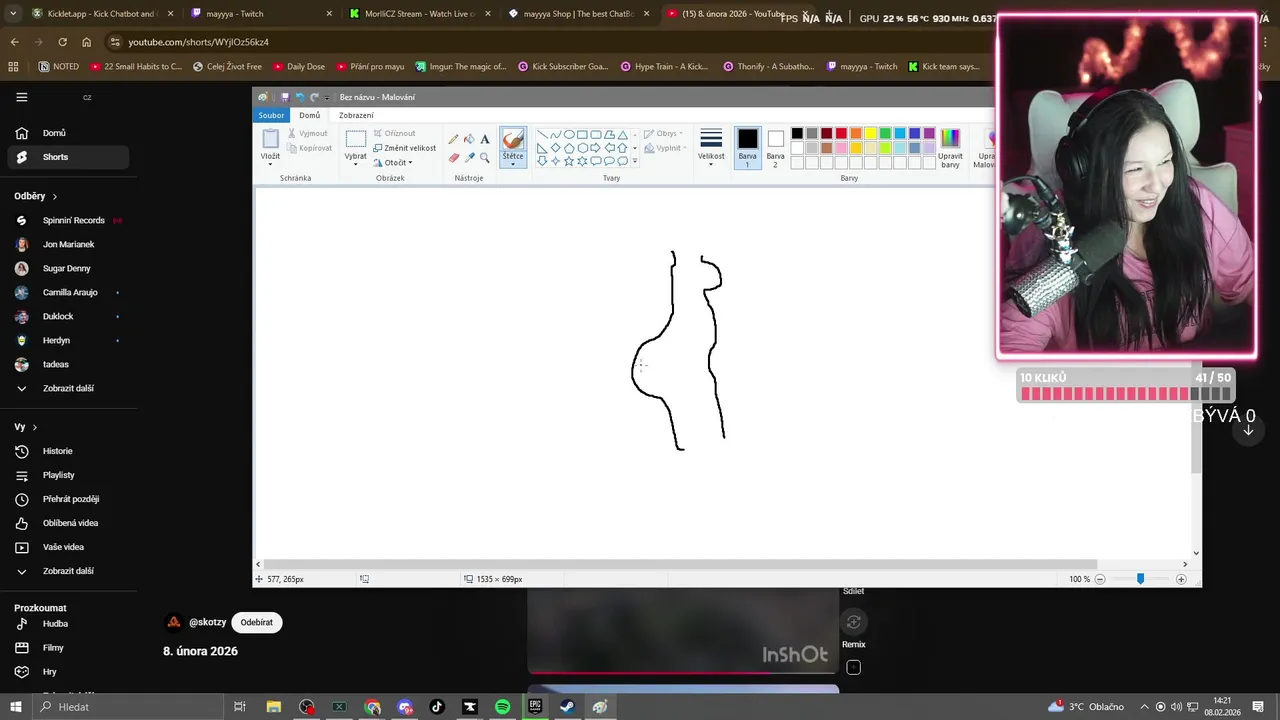
Task: Open the Daily Dose bookmark
Action: tap(298, 66)
